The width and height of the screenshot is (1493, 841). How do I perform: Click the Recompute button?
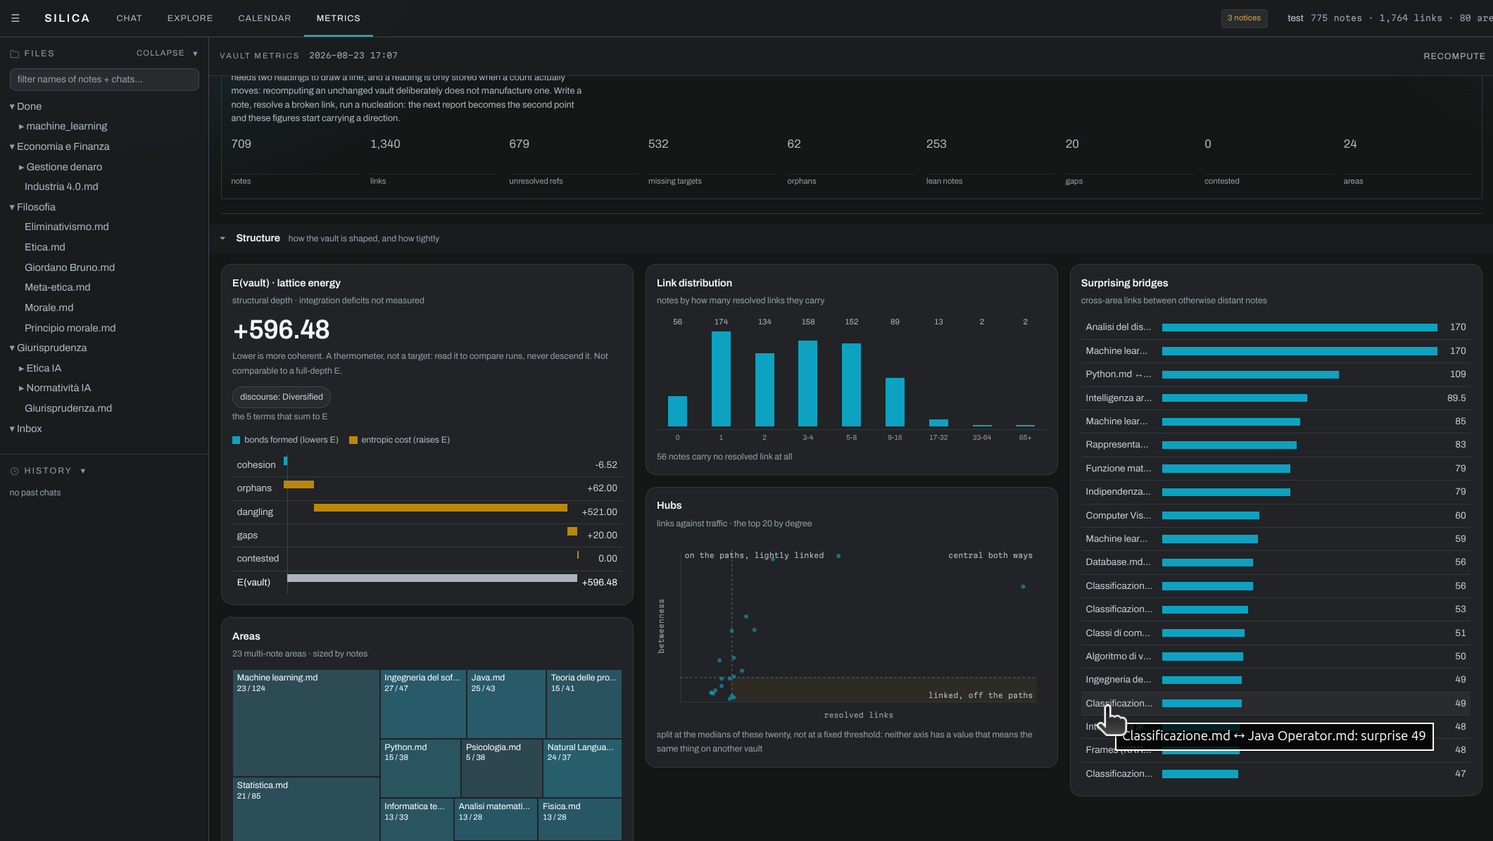pyautogui.click(x=1454, y=56)
